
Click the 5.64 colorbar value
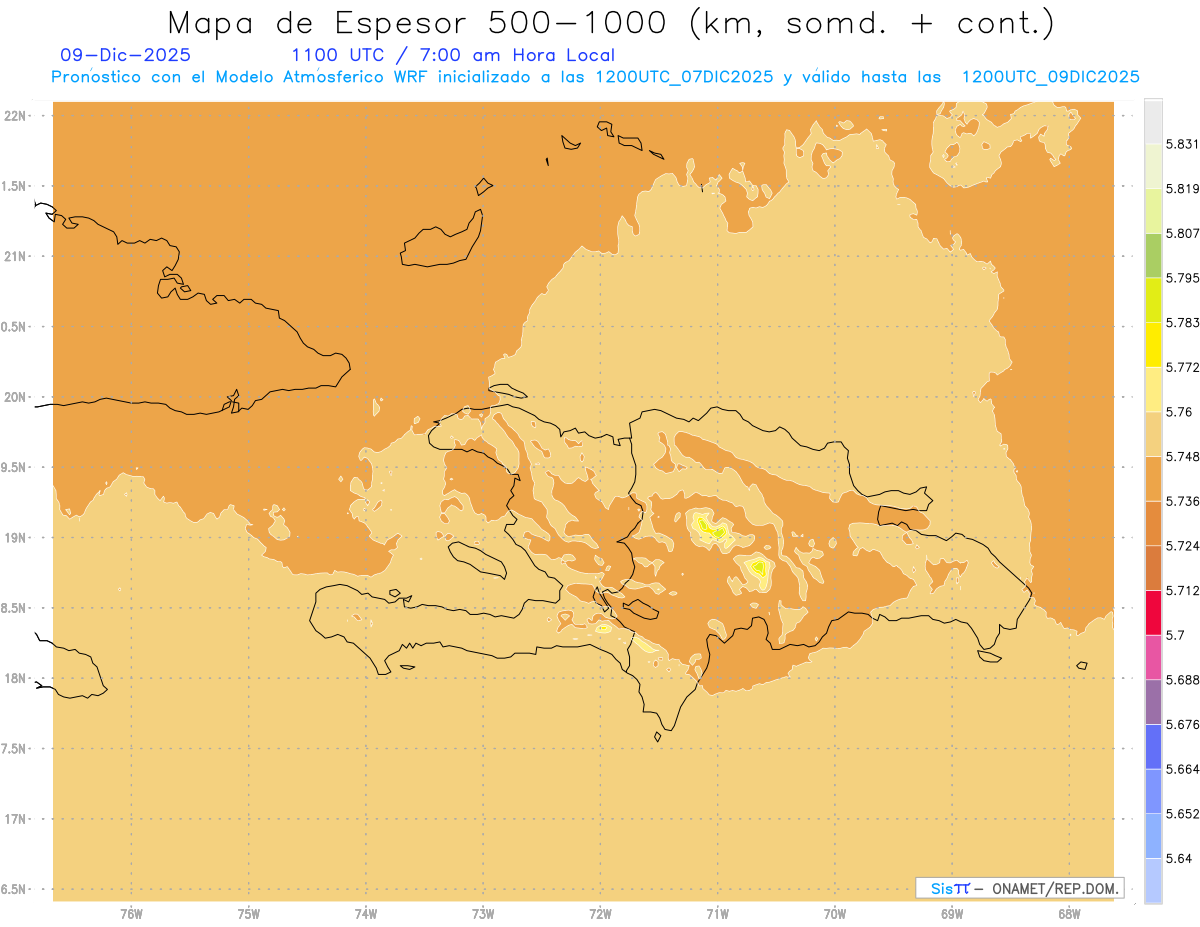[x=1179, y=858]
